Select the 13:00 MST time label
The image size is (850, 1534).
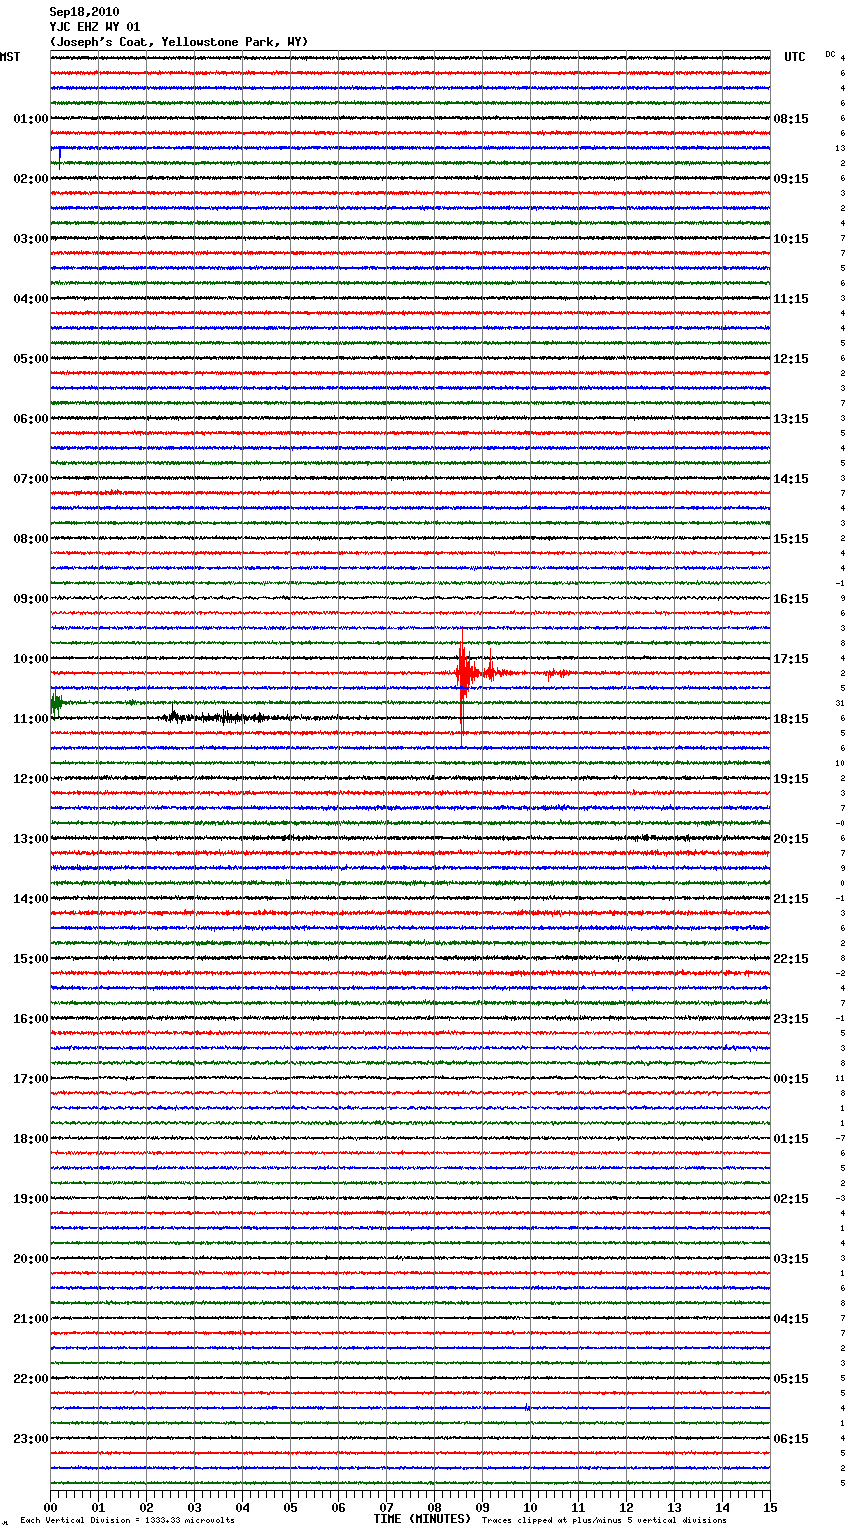(30, 839)
